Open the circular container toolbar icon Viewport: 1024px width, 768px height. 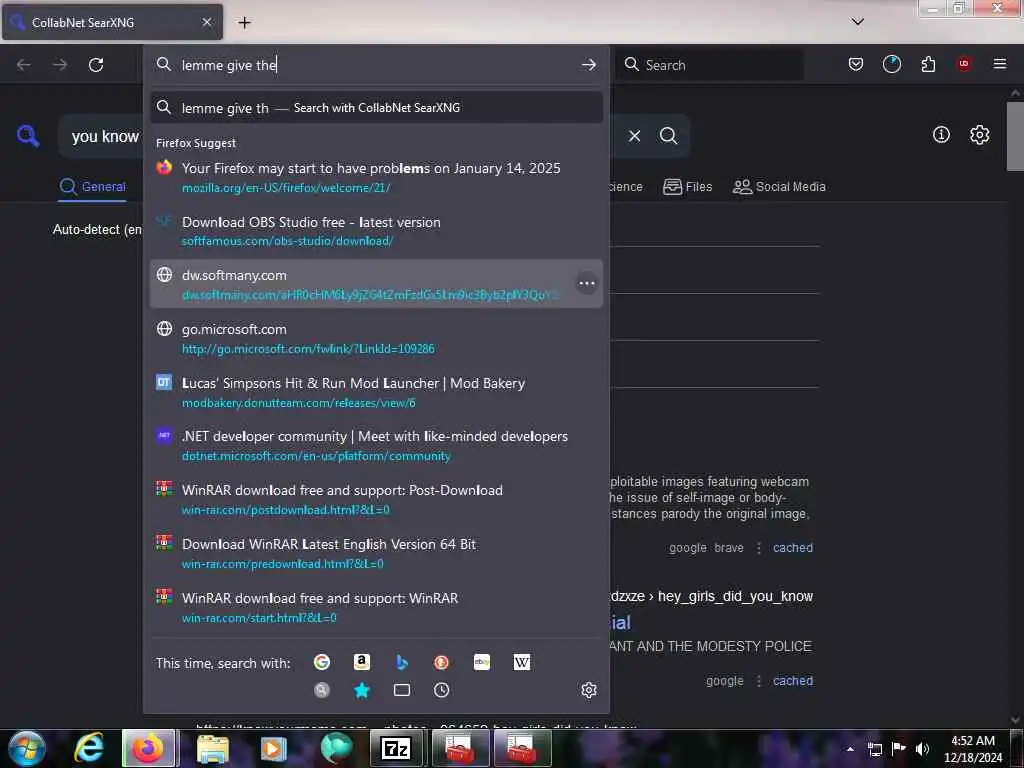tap(891, 64)
